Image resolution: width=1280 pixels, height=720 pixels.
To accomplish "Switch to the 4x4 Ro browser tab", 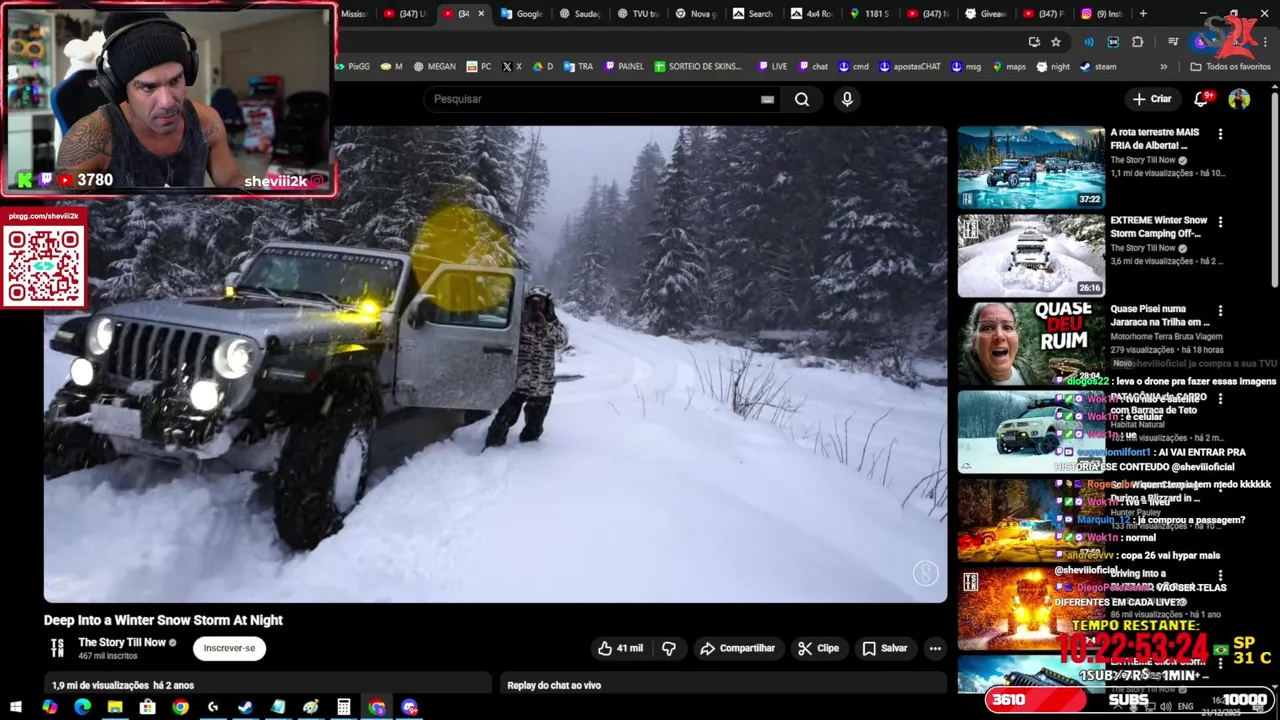I will [811, 13].
